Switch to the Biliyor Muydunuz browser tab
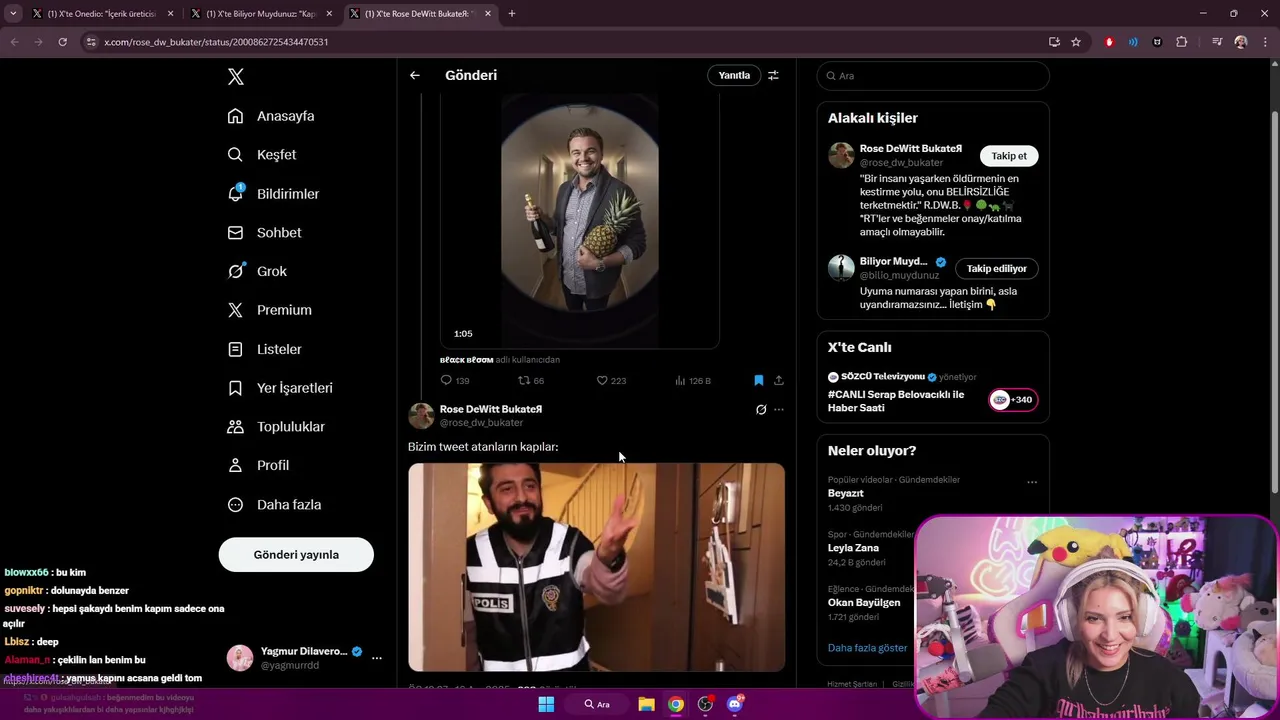 (260, 14)
